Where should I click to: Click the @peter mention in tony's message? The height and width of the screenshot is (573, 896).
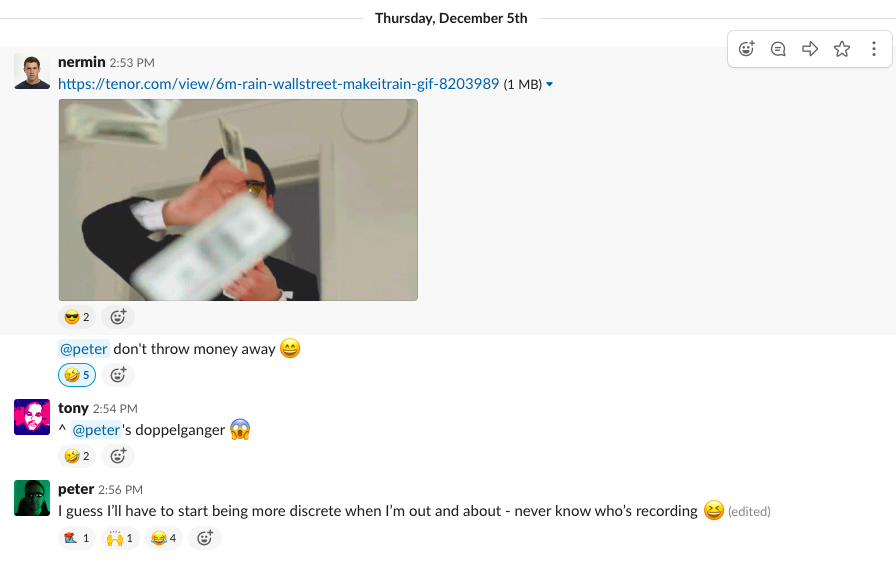pyautogui.click(x=97, y=430)
